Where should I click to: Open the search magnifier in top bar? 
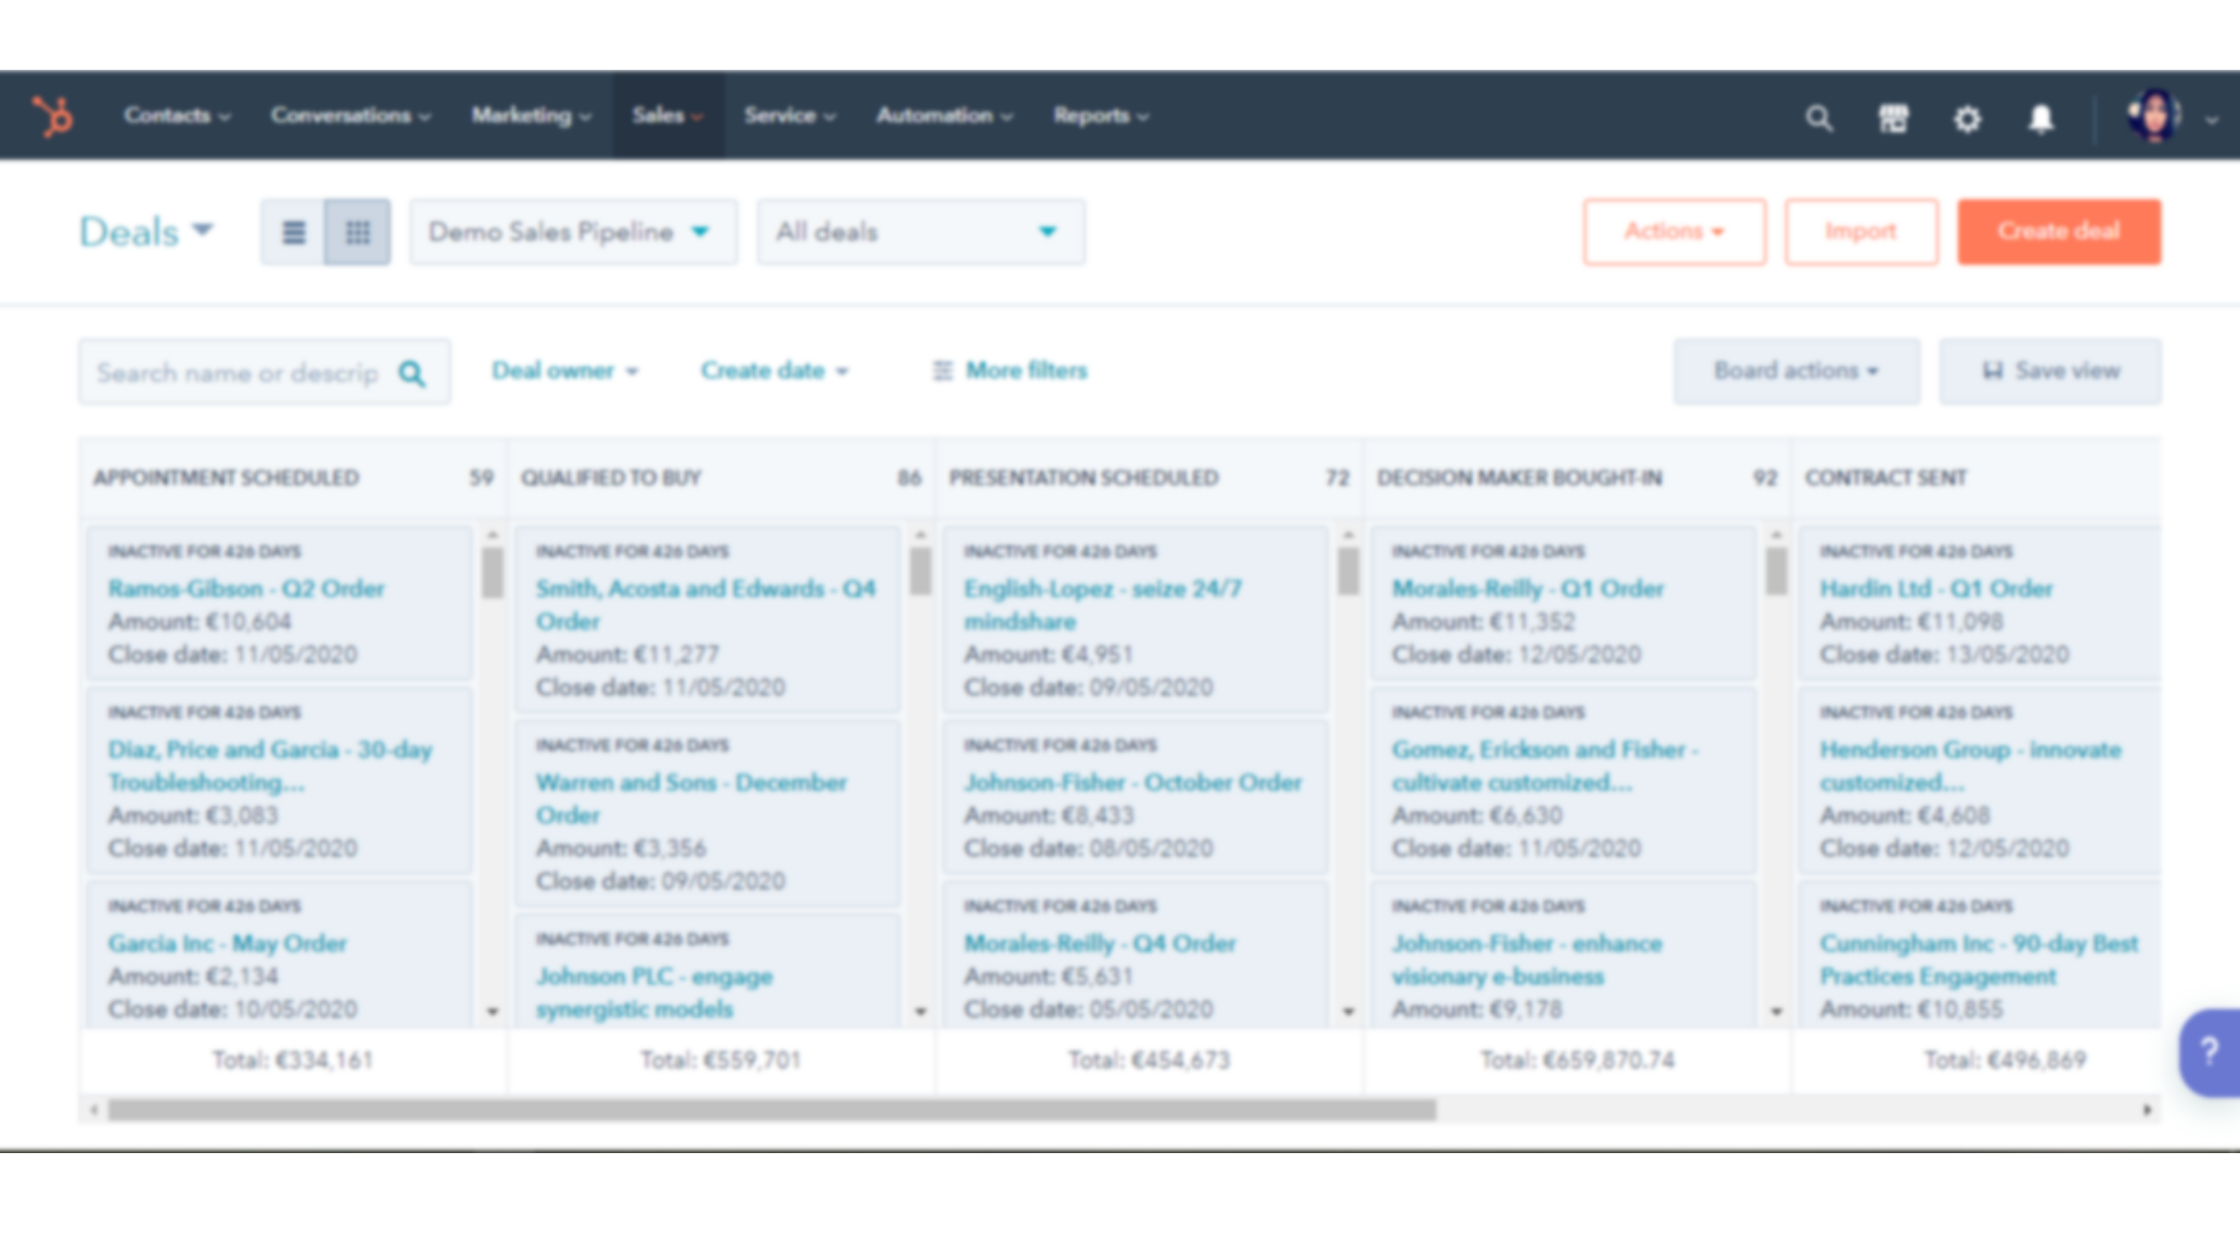(x=1819, y=119)
